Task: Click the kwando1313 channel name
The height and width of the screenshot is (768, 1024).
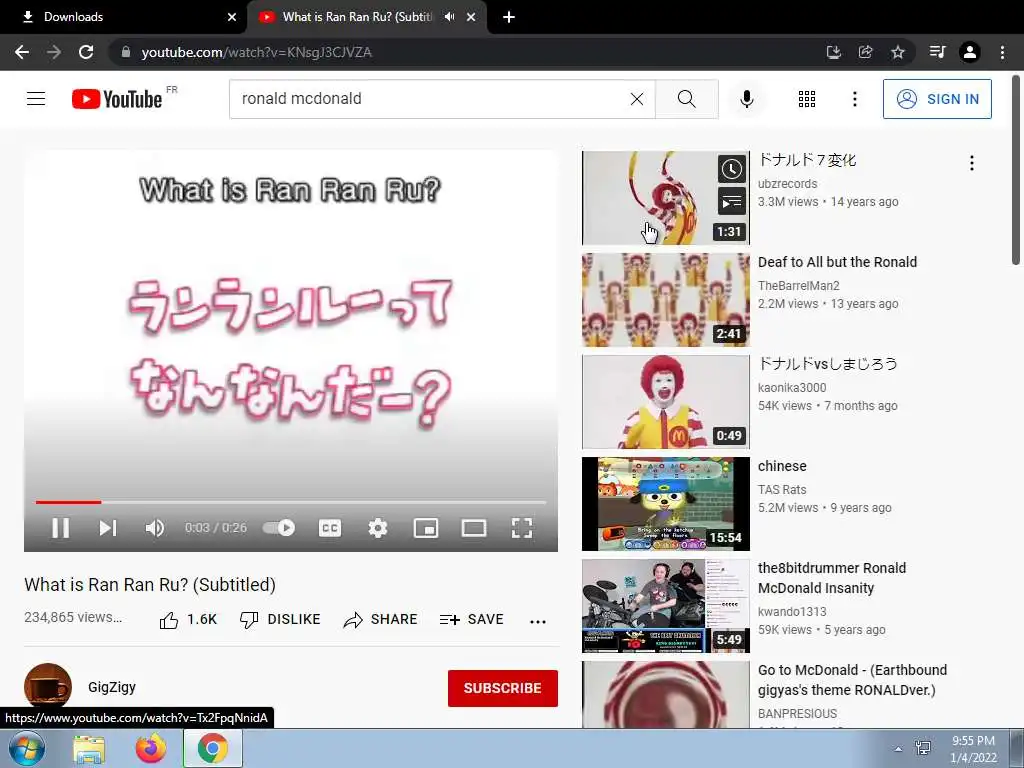Action: coord(792,611)
